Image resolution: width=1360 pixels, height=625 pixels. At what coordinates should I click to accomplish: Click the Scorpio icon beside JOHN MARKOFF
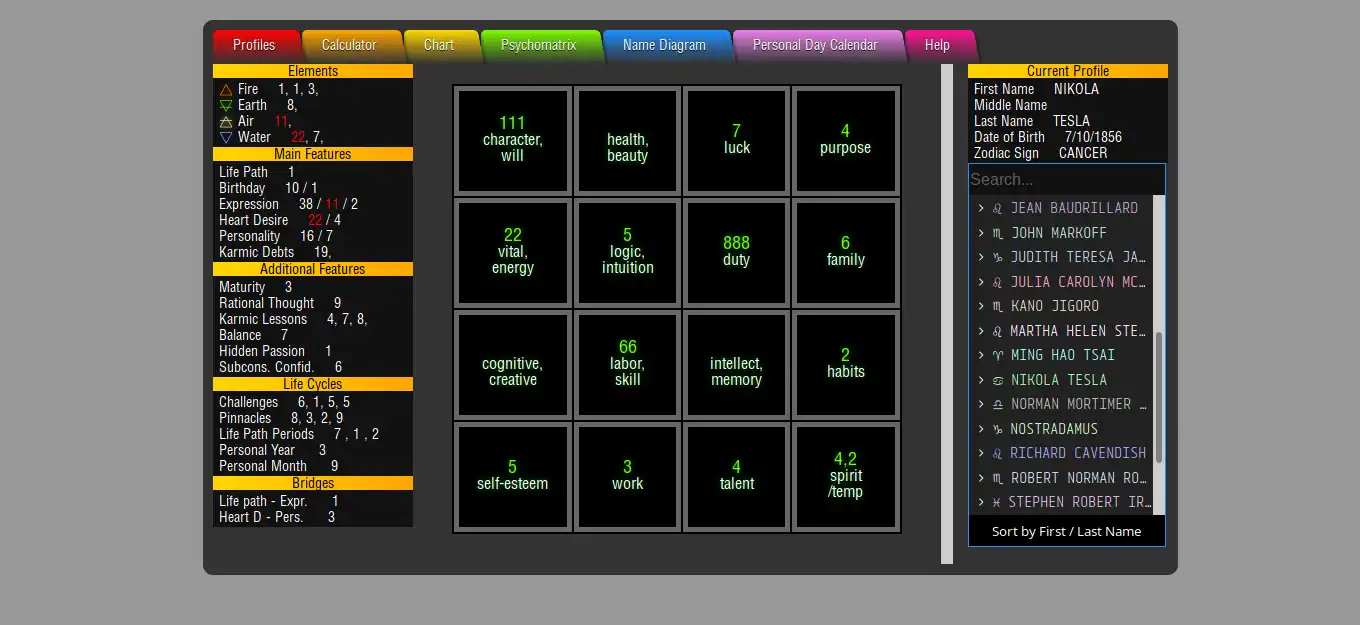pyautogui.click(x=997, y=233)
